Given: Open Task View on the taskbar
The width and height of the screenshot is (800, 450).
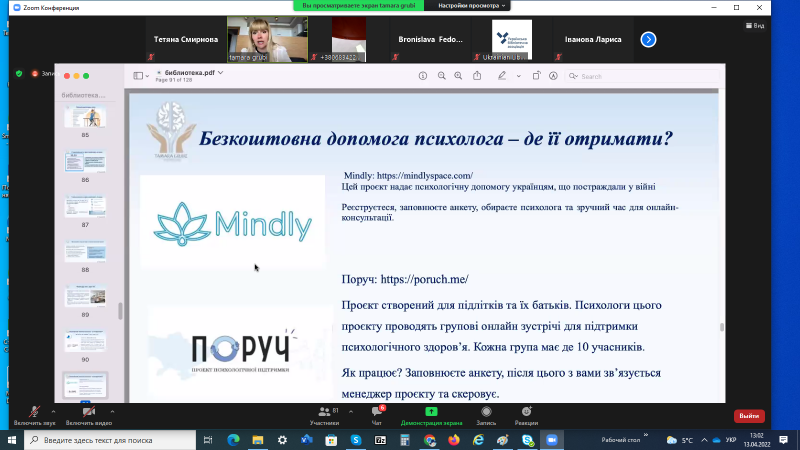Looking at the screenshot, I should (208, 440).
